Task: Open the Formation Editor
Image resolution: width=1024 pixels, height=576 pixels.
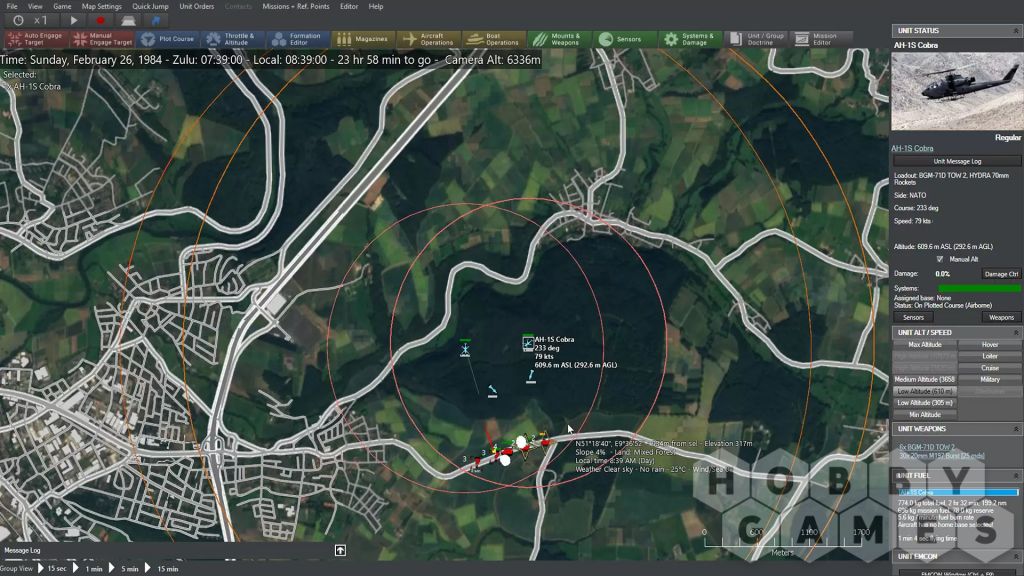Action: tap(298, 39)
